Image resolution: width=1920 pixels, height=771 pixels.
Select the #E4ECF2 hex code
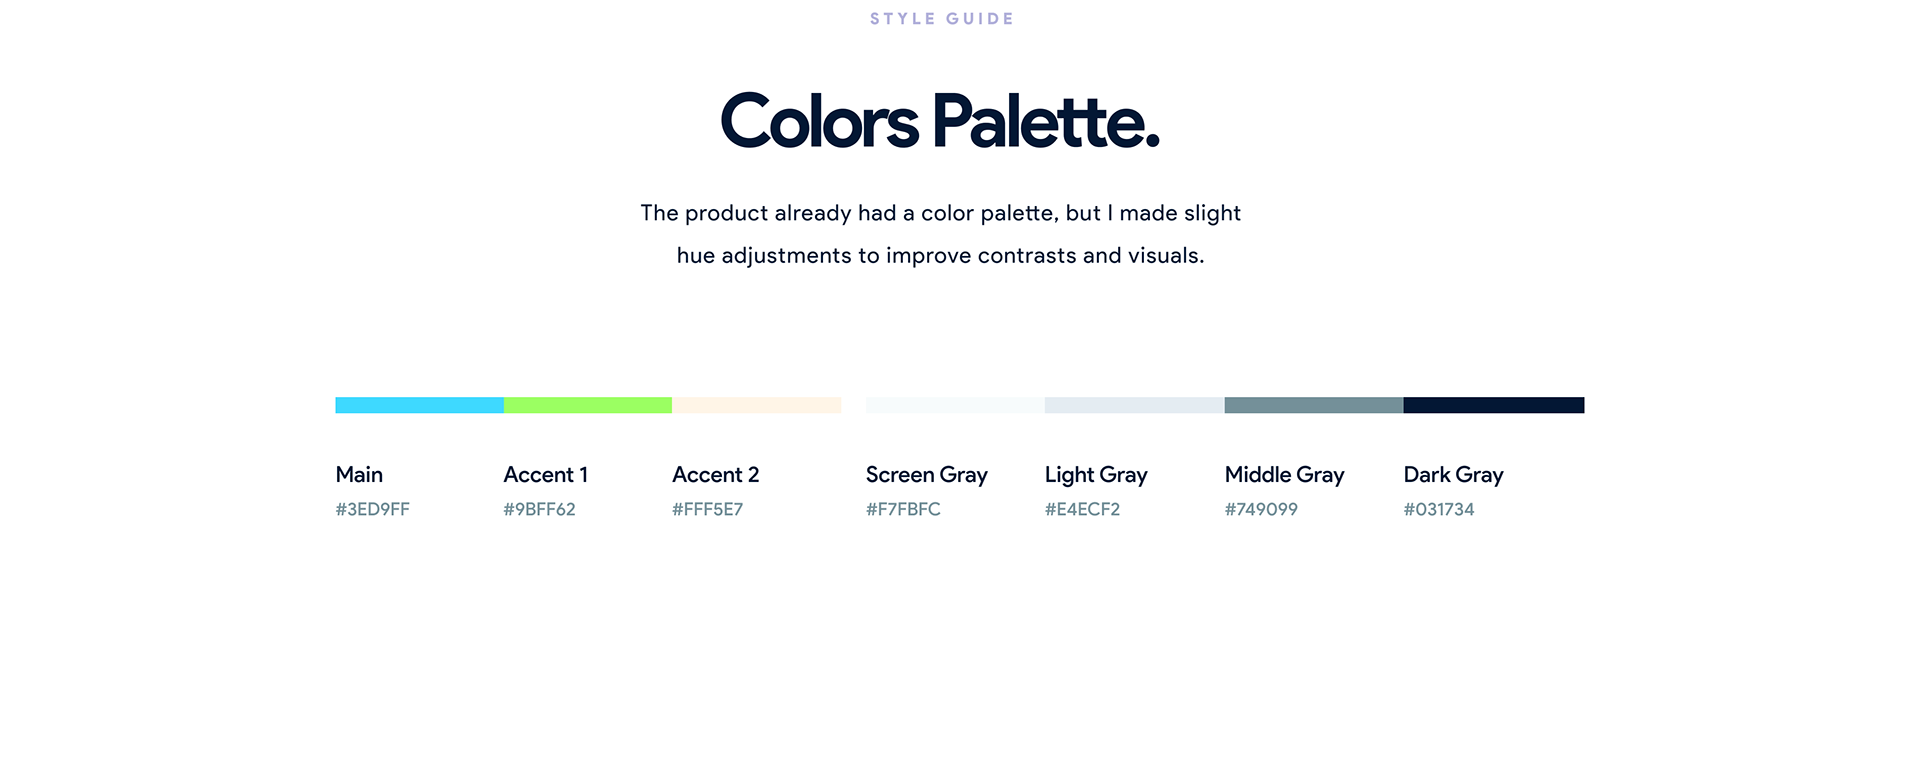pyautogui.click(x=1083, y=509)
